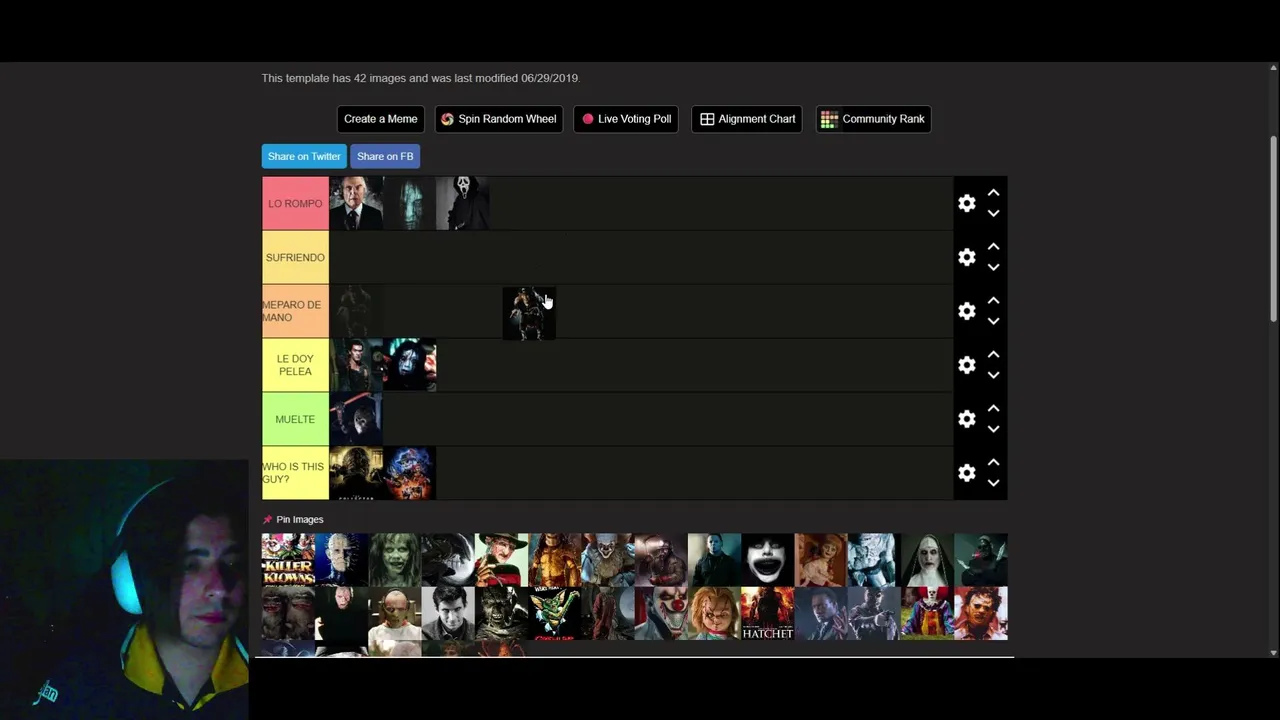Move SUFRIENDO tier down with arrow
This screenshot has height=720, width=1280.
click(993, 267)
